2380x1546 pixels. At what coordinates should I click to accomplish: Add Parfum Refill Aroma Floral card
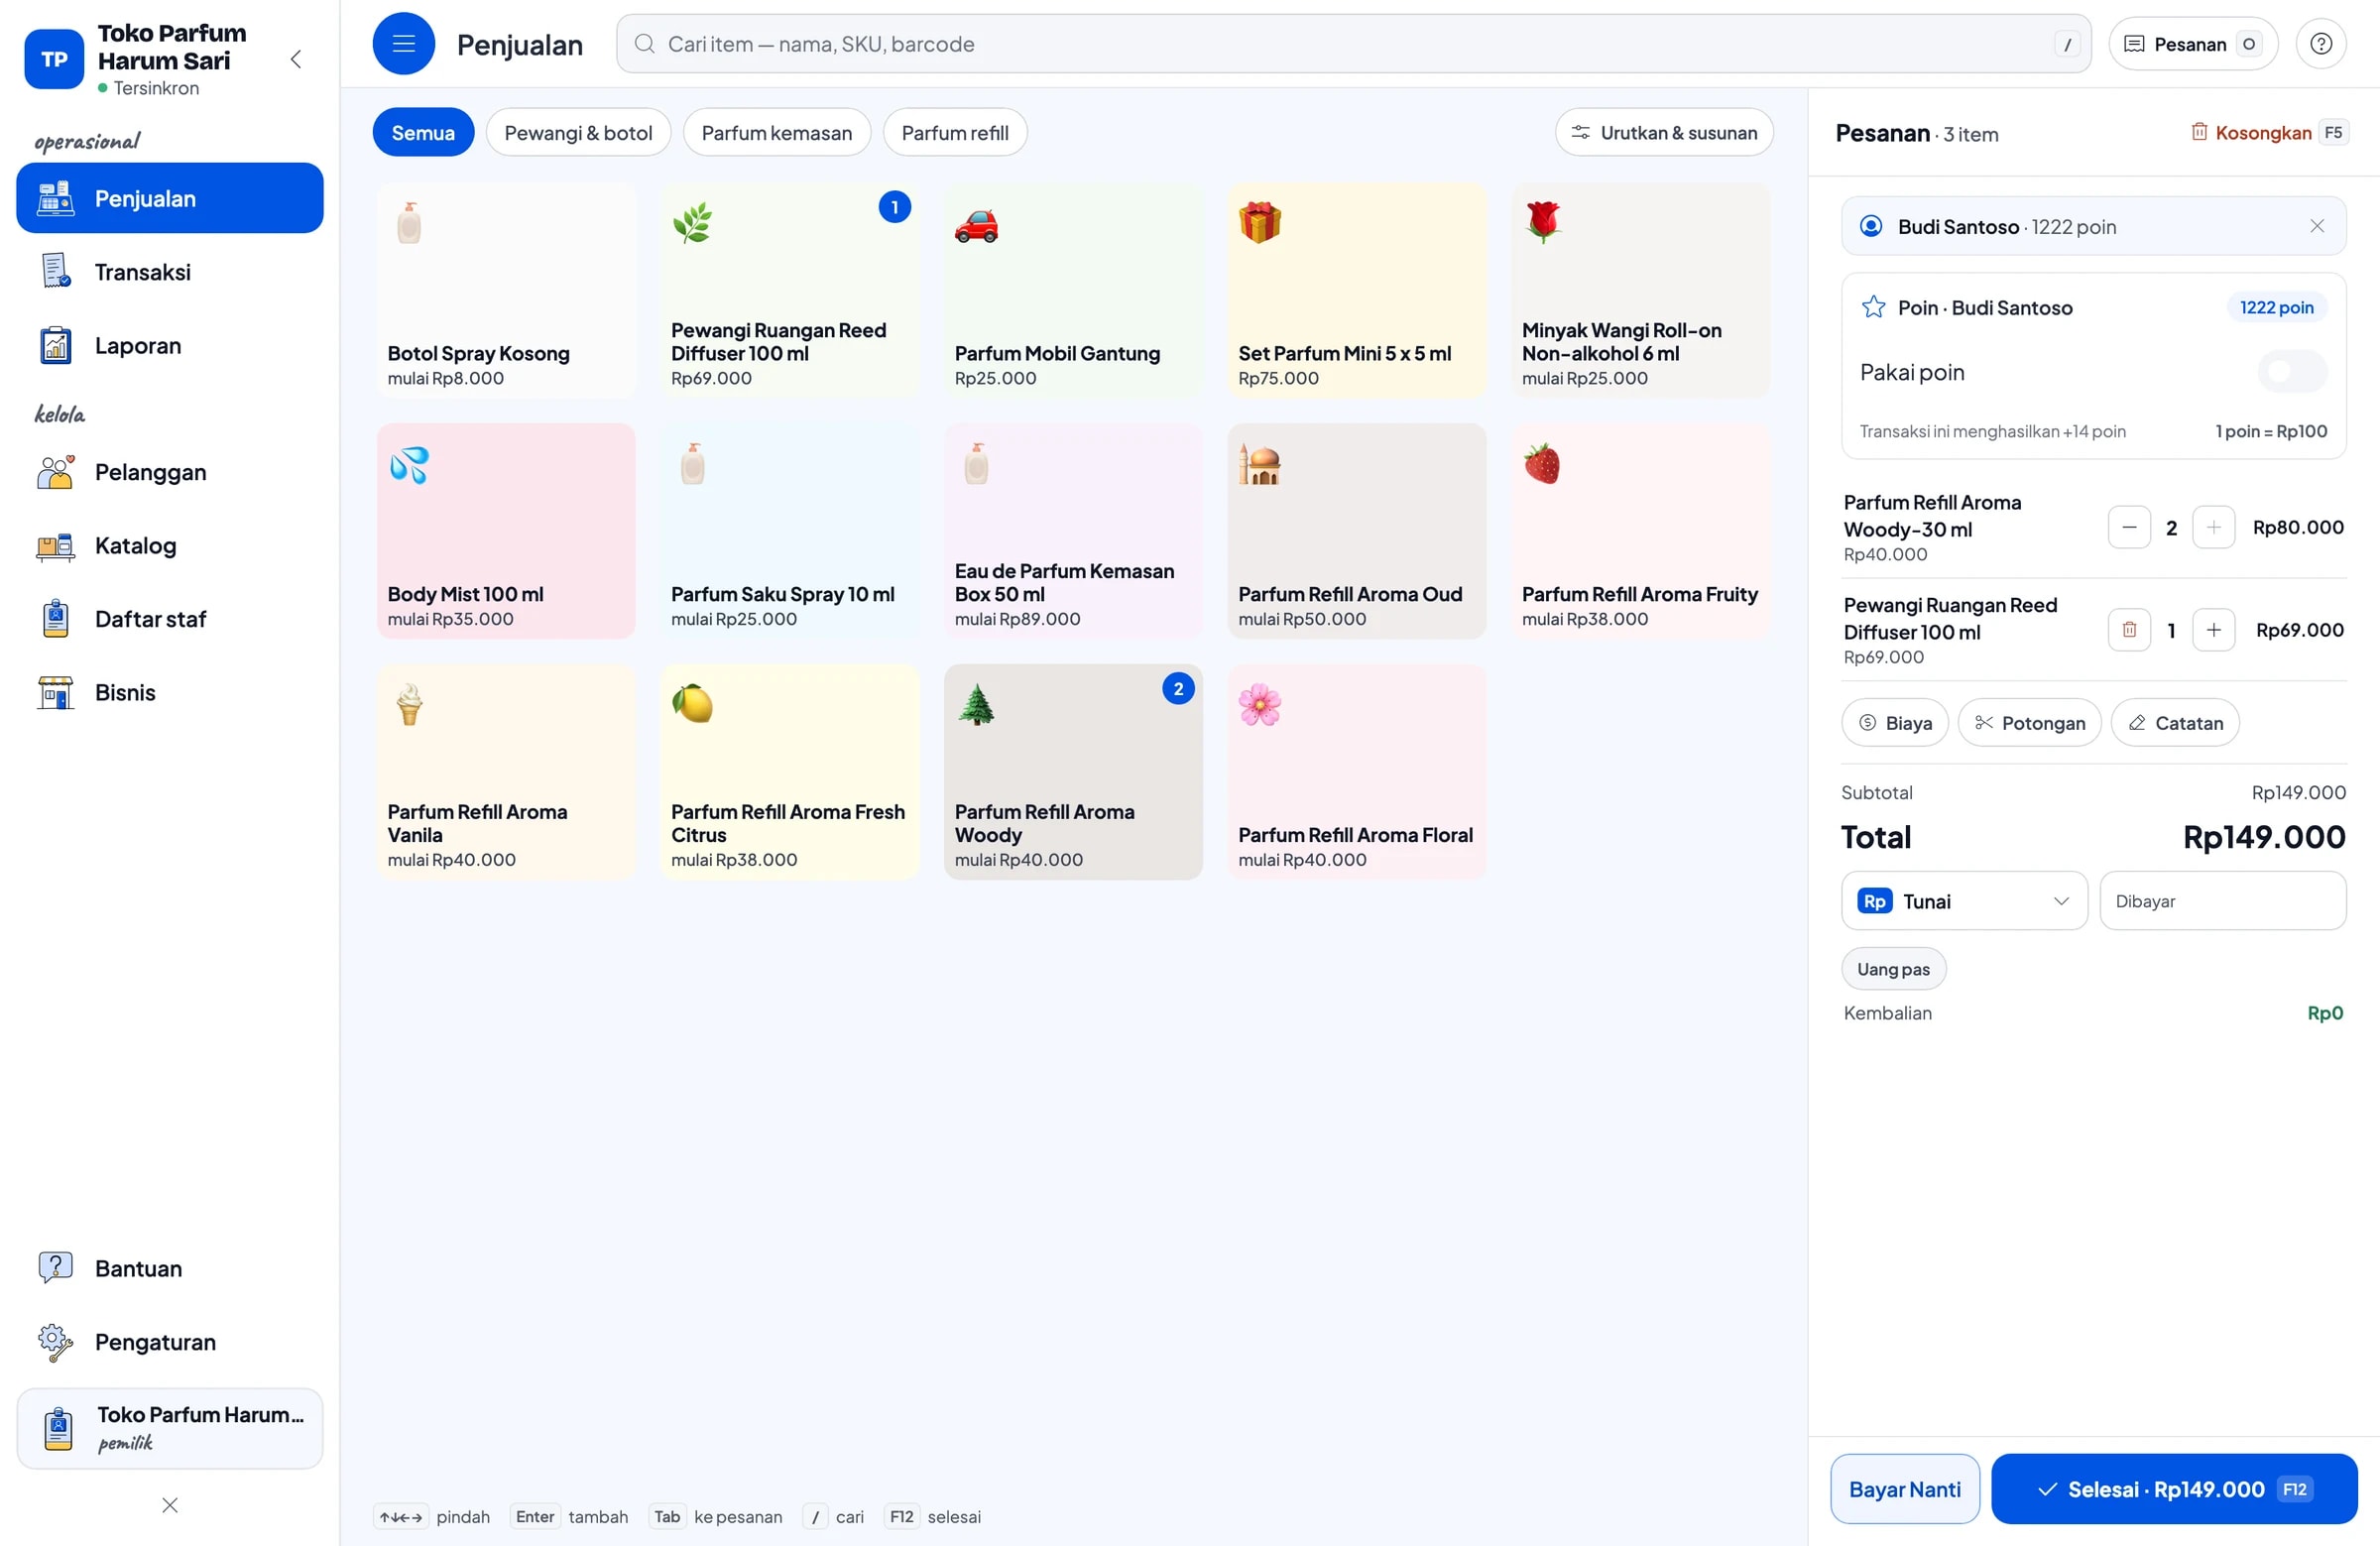point(1357,772)
